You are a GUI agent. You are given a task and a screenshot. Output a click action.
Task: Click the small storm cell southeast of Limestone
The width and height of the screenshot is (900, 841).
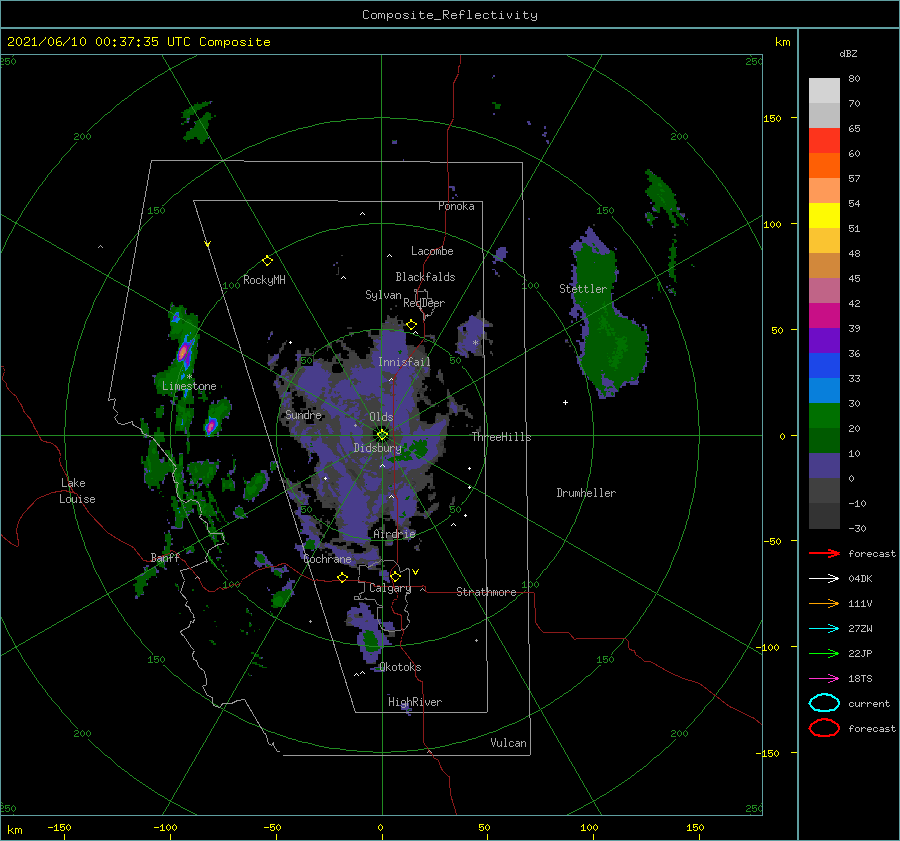point(211,425)
